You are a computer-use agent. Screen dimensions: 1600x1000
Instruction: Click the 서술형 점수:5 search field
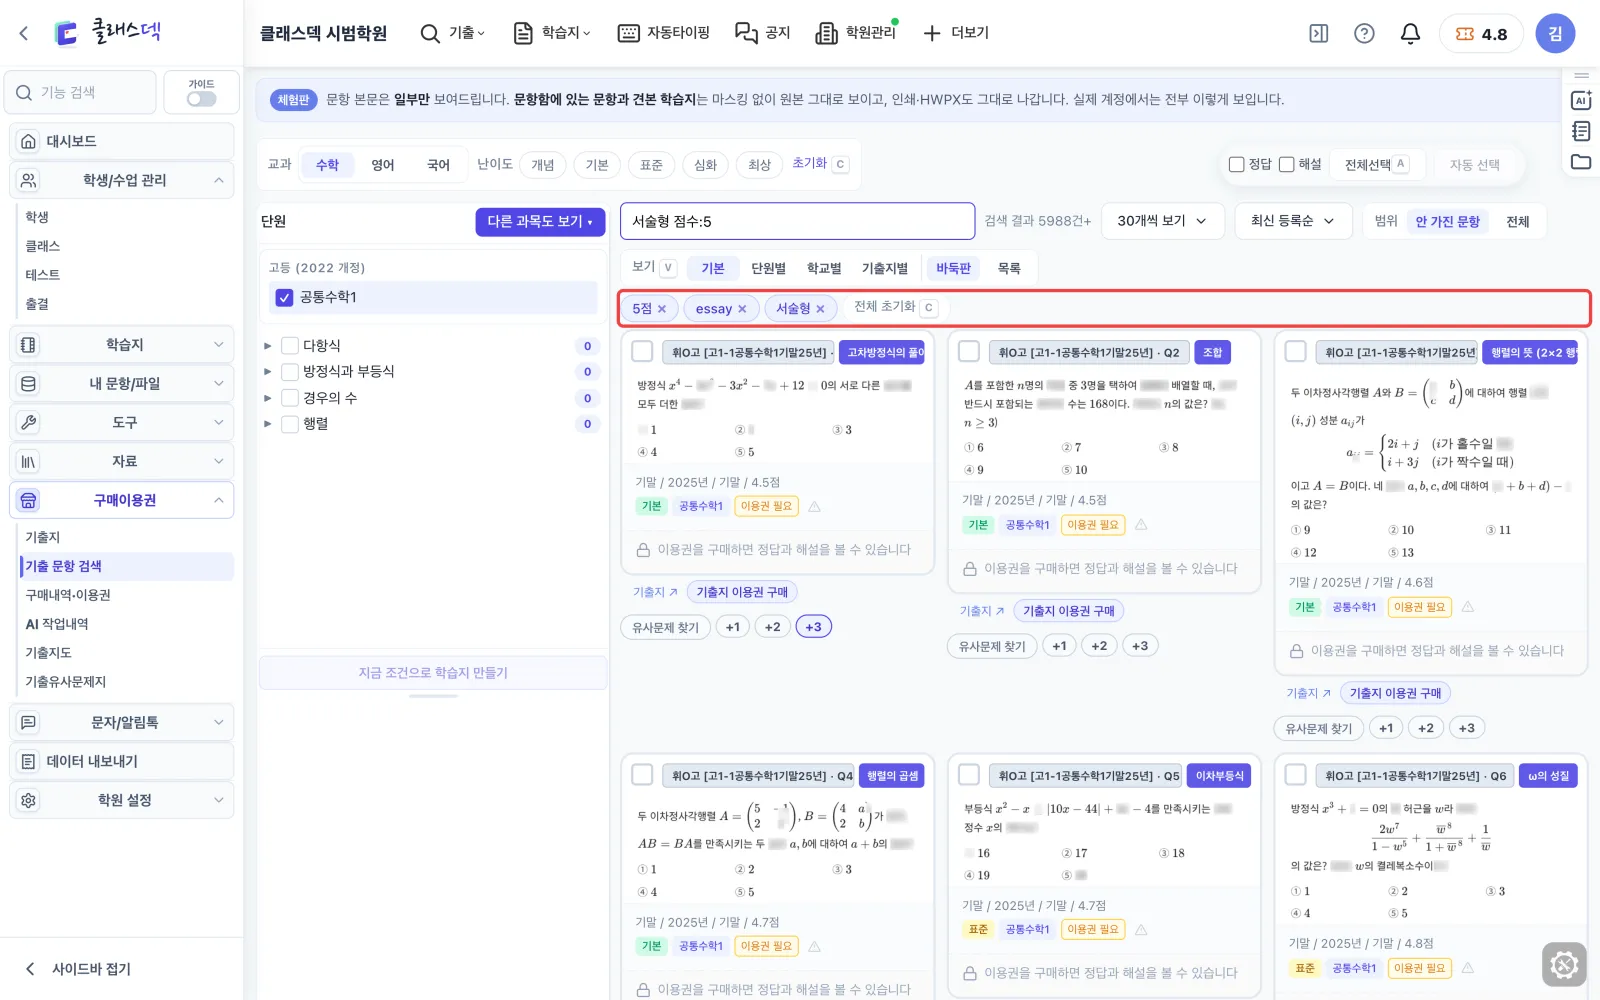click(797, 221)
